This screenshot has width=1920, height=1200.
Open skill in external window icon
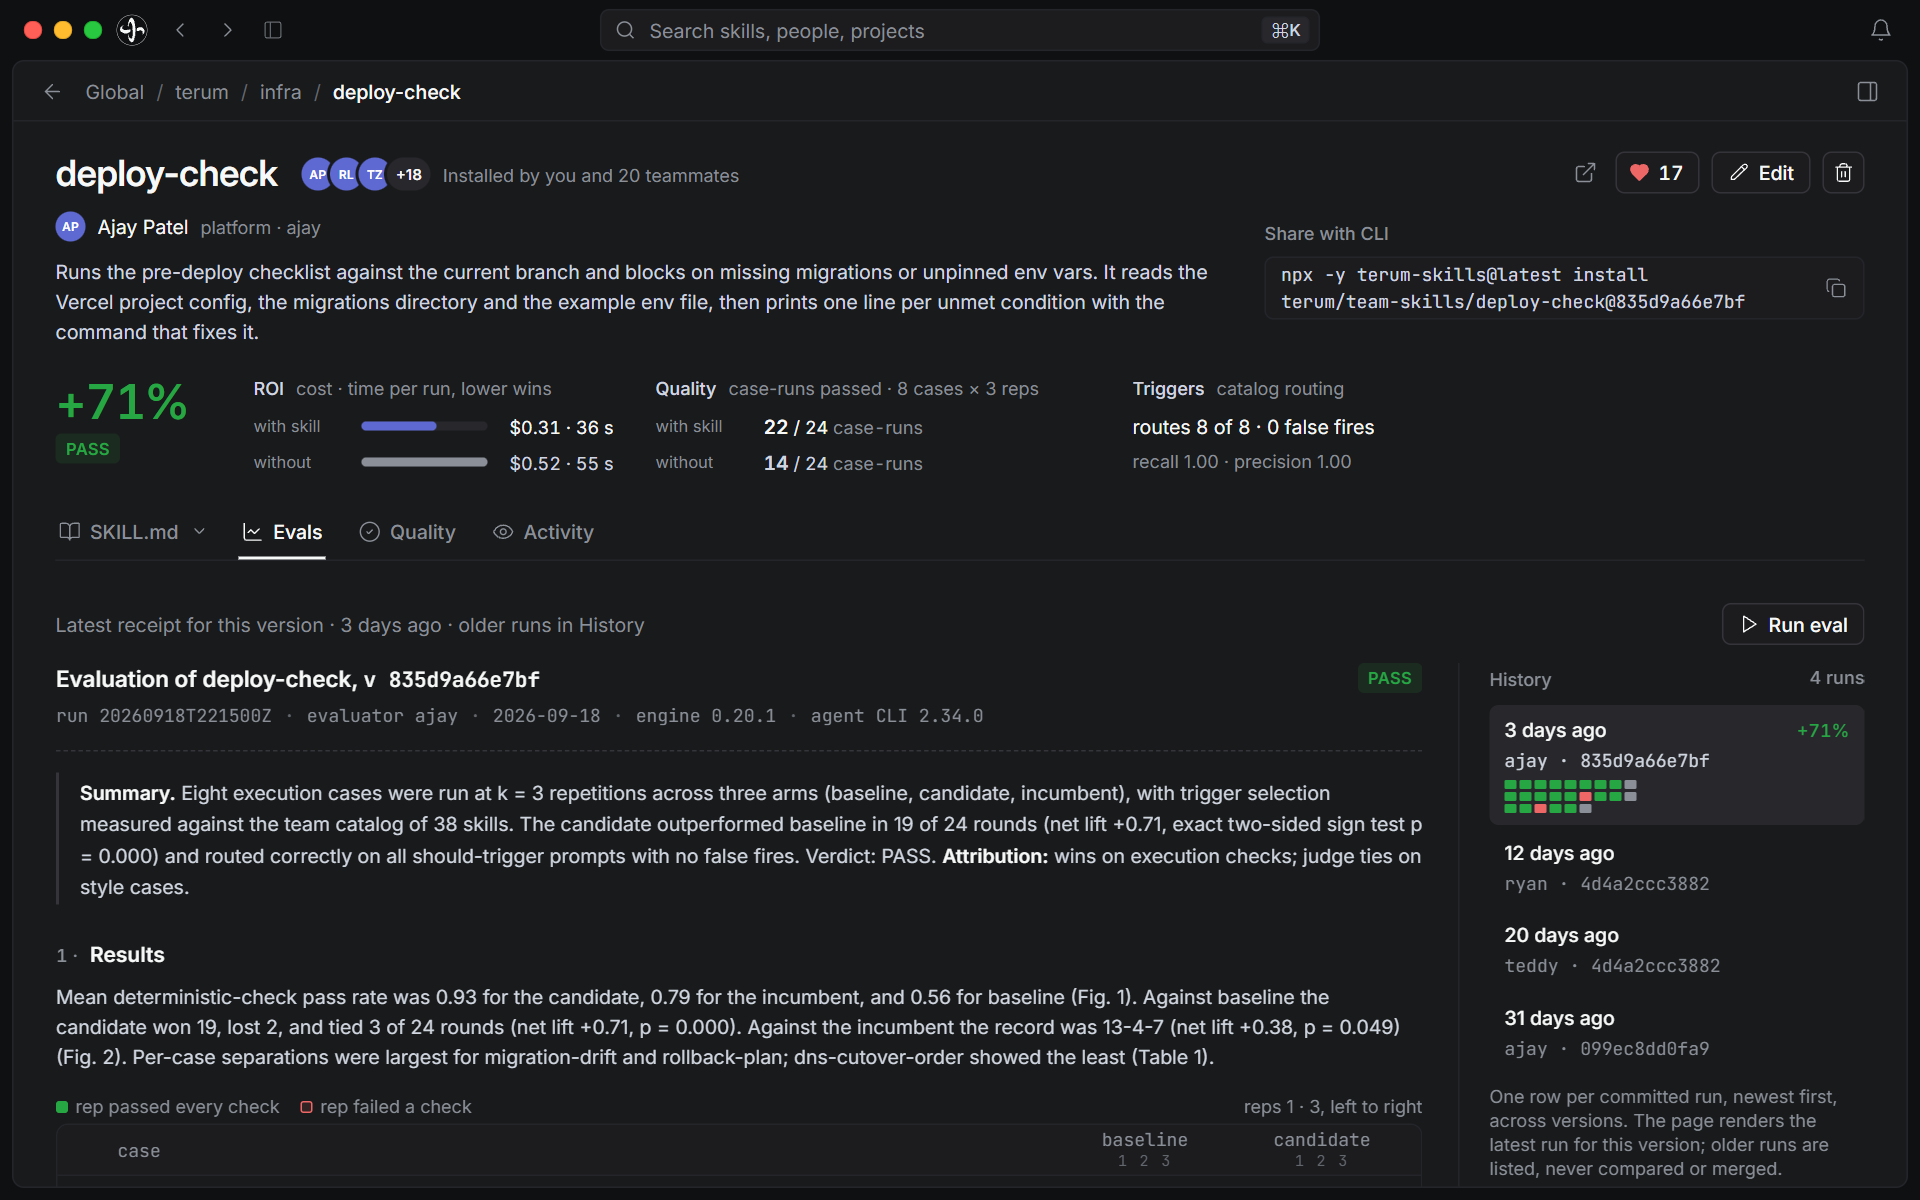pyautogui.click(x=1585, y=173)
